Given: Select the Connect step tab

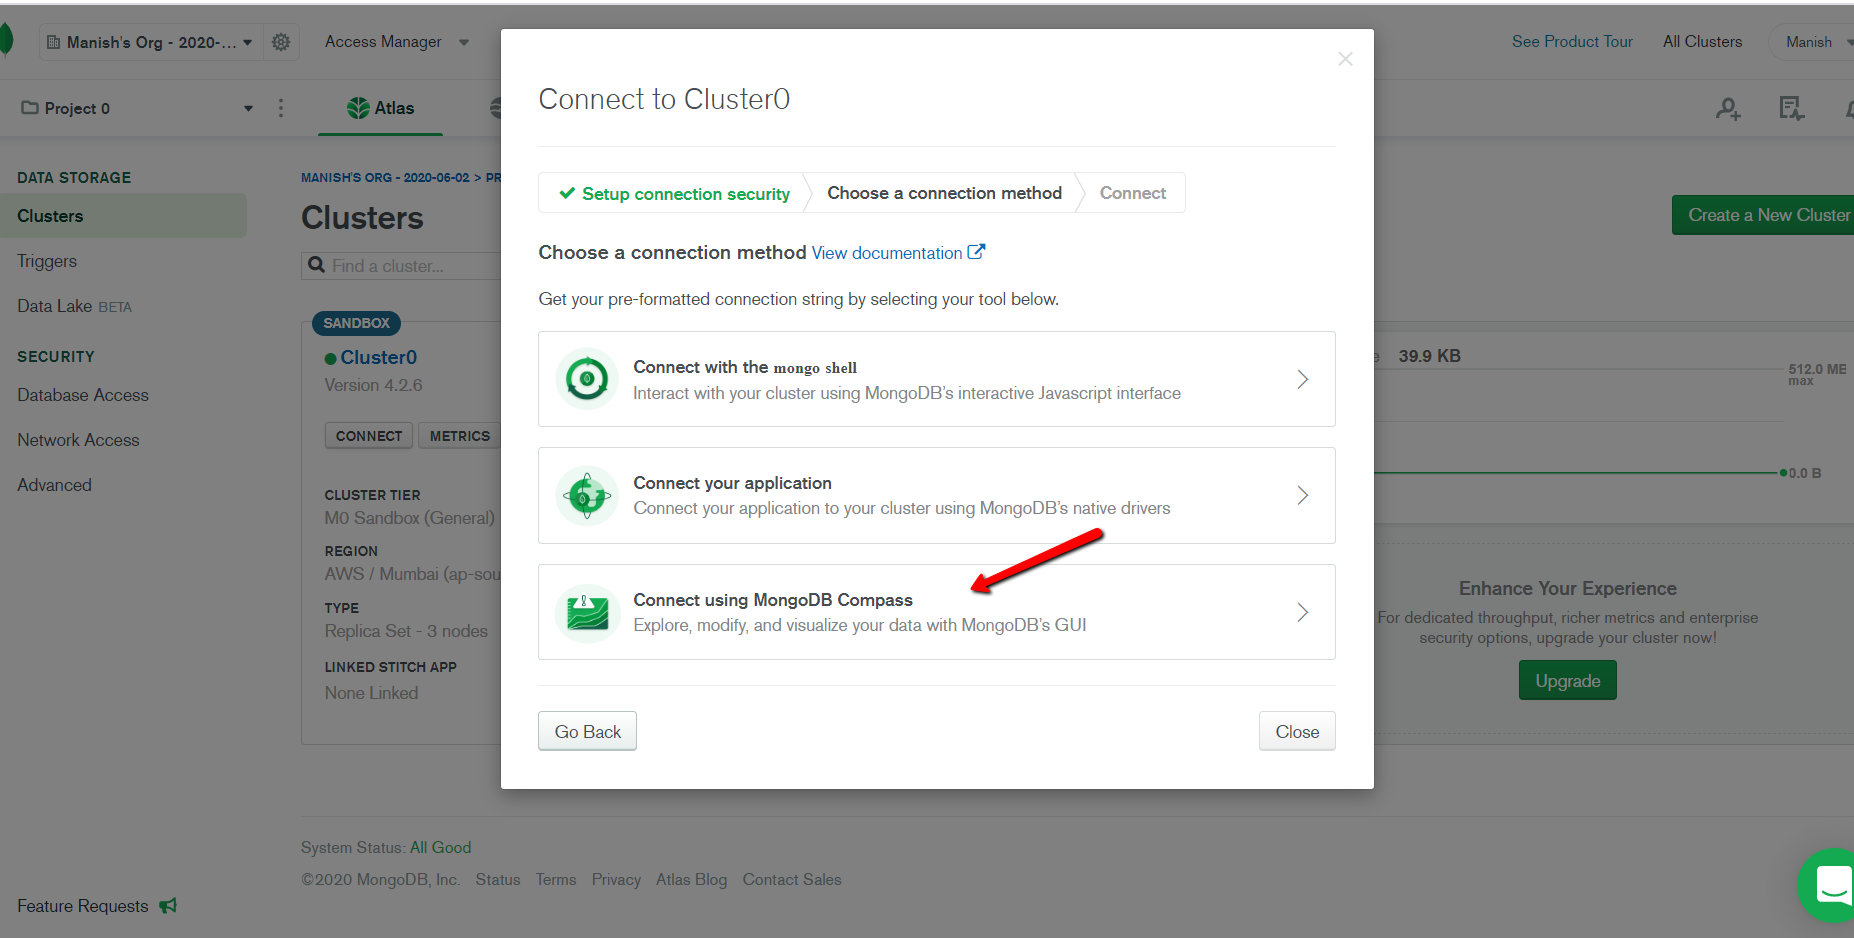Looking at the screenshot, I should [1132, 193].
